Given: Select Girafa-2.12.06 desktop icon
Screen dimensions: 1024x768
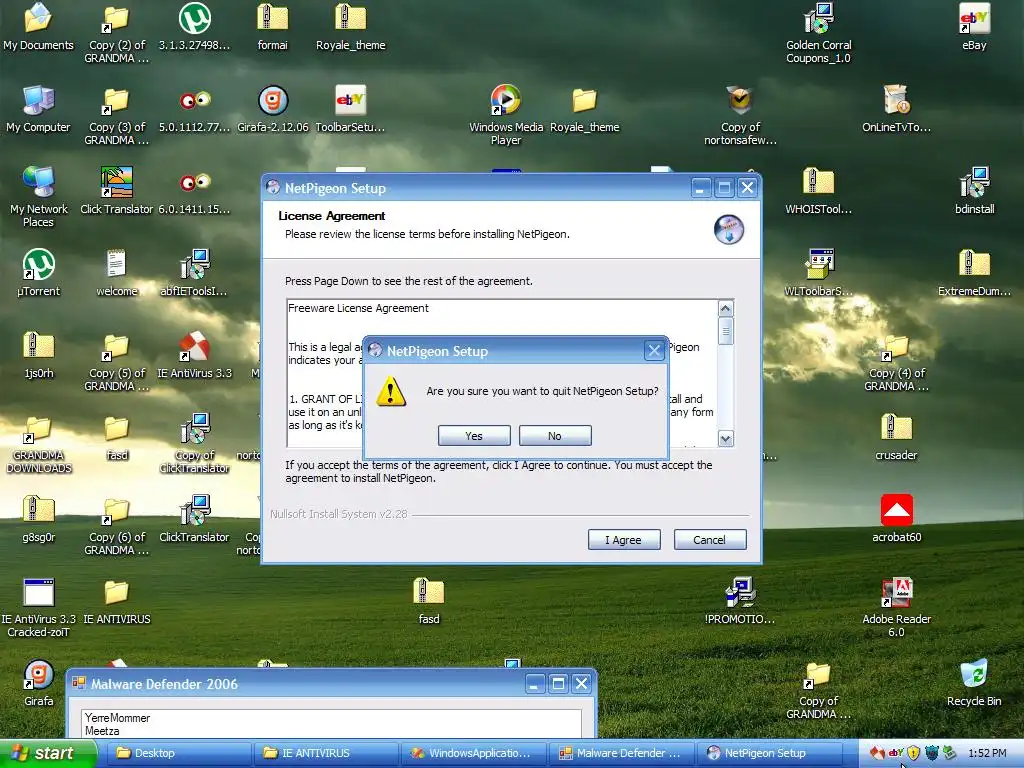Looking at the screenshot, I should (273, 109).
